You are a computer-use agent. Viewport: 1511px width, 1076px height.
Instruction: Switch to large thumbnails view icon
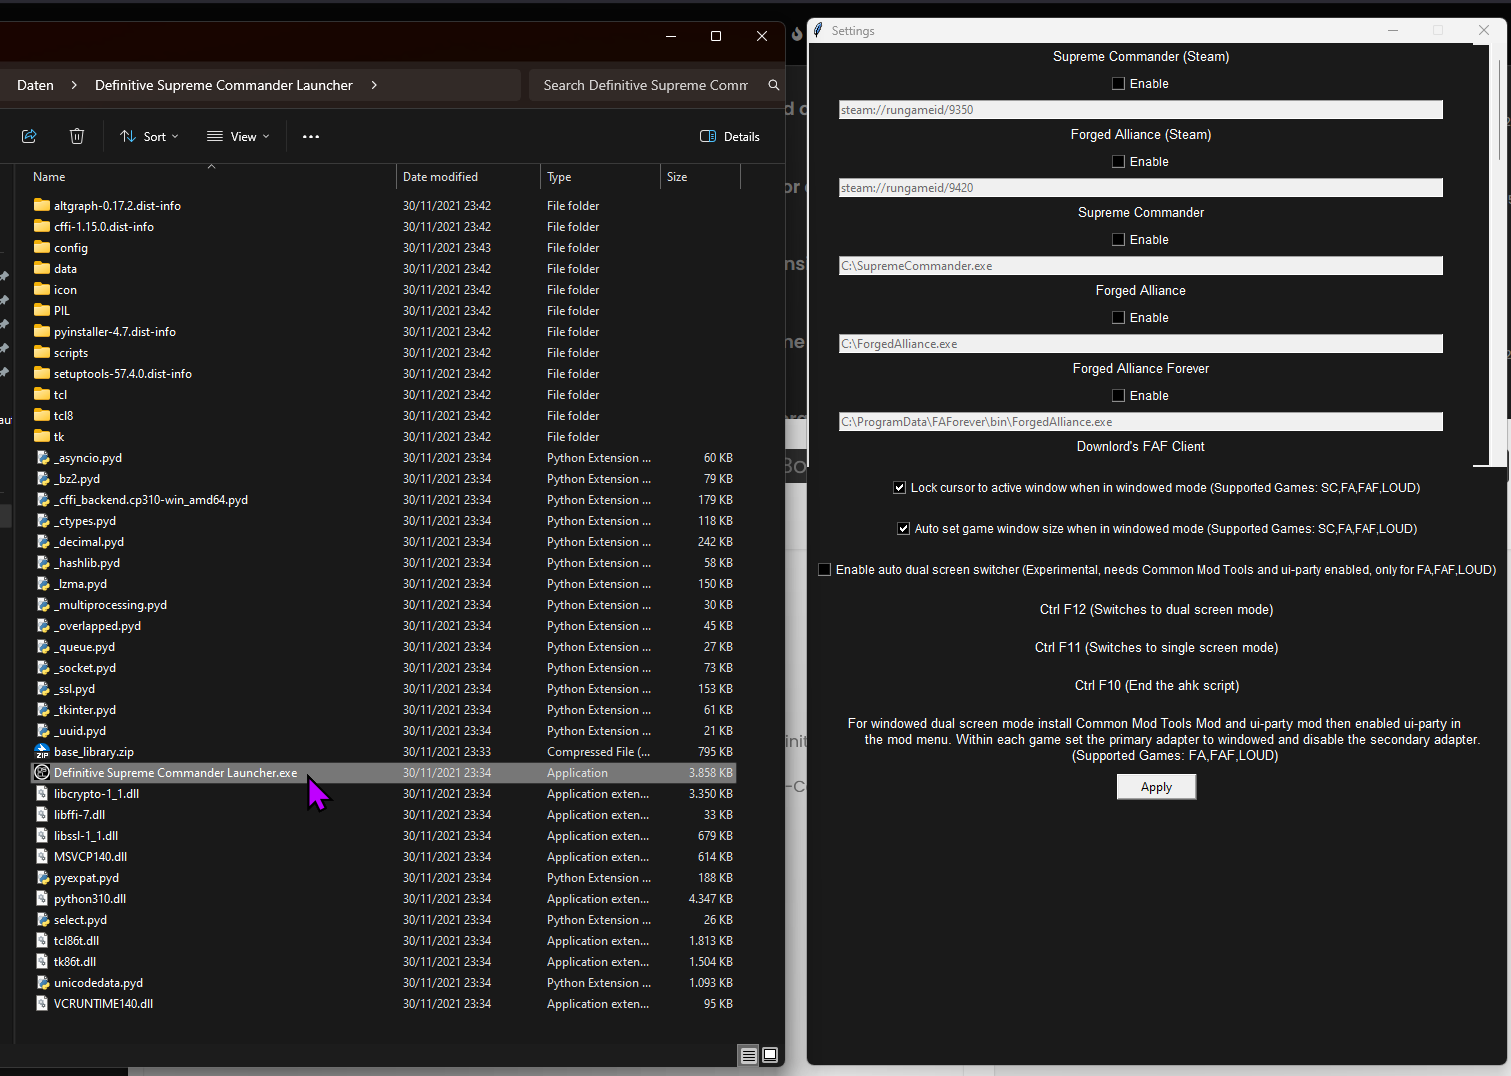(770, 1055)
